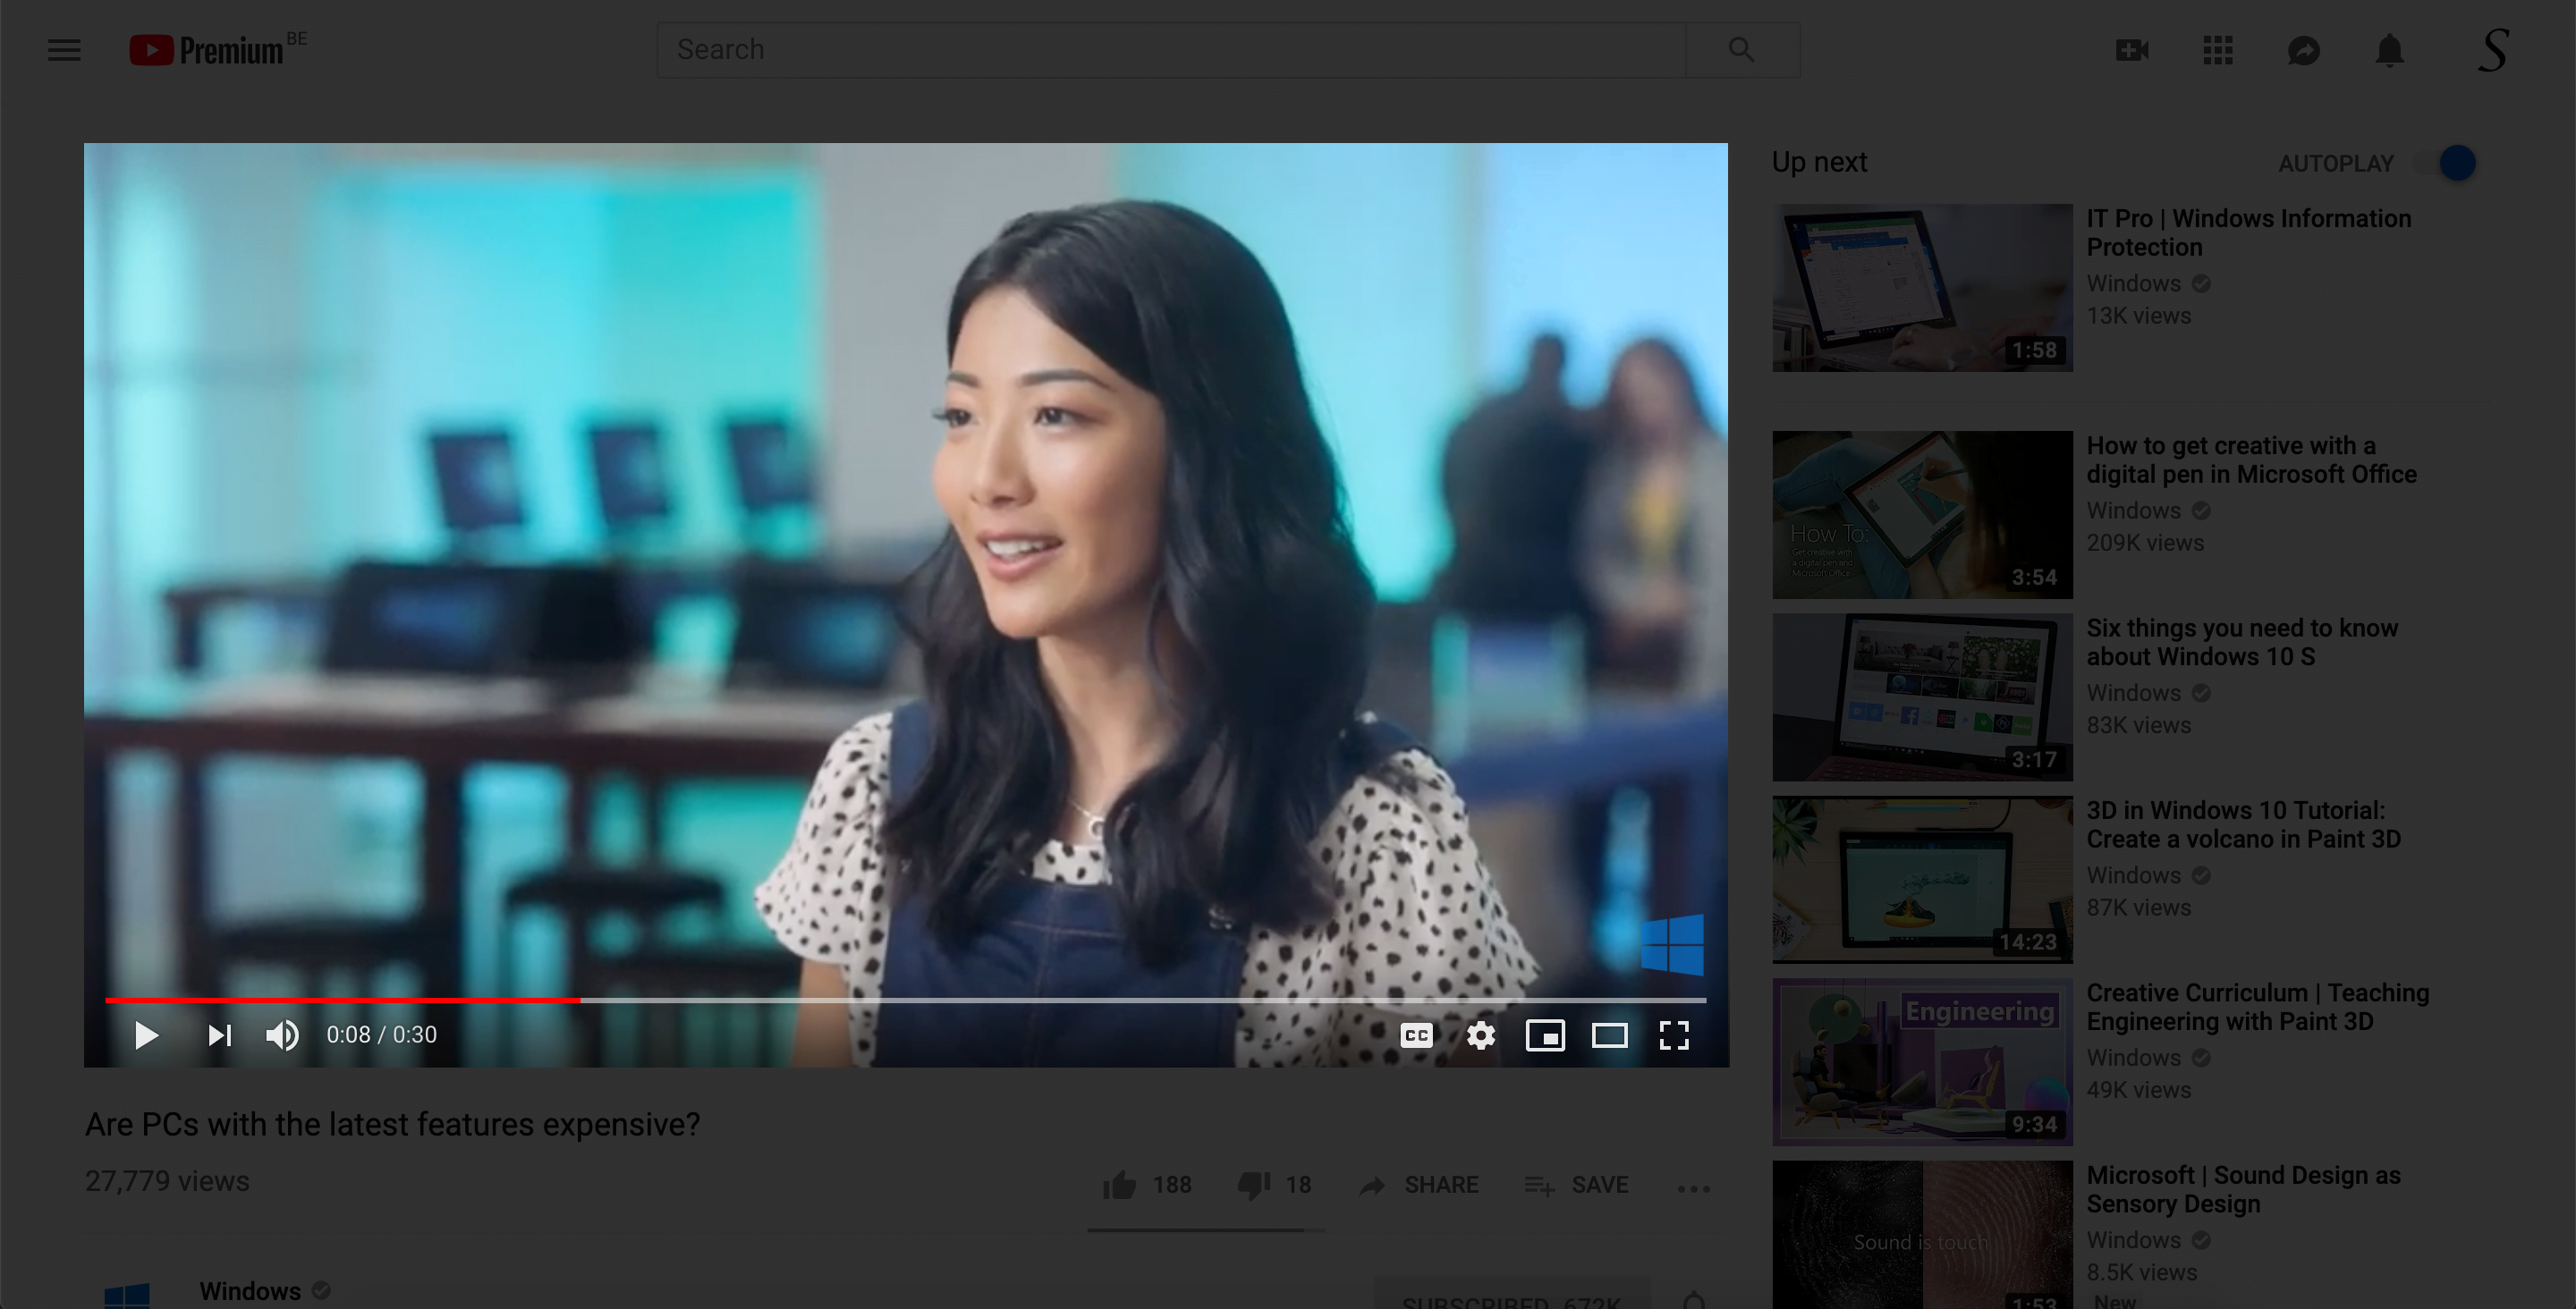Viewport: 2576px width, 1309px height.
Task: Enable closed captions (CC) on video
Action: [1416, 1034]
